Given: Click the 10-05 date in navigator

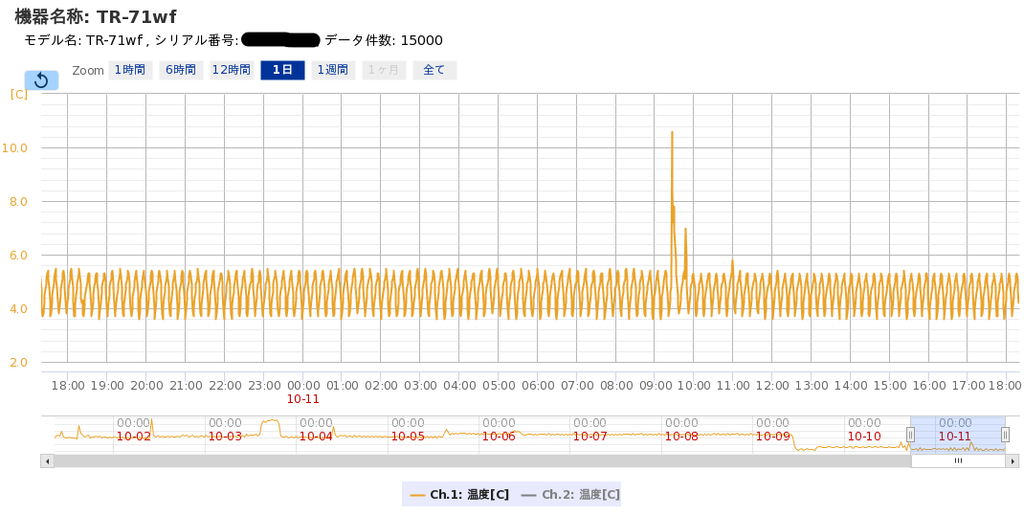Looking at the screenshot, I should pyautogui.click(x=408, y=436).
